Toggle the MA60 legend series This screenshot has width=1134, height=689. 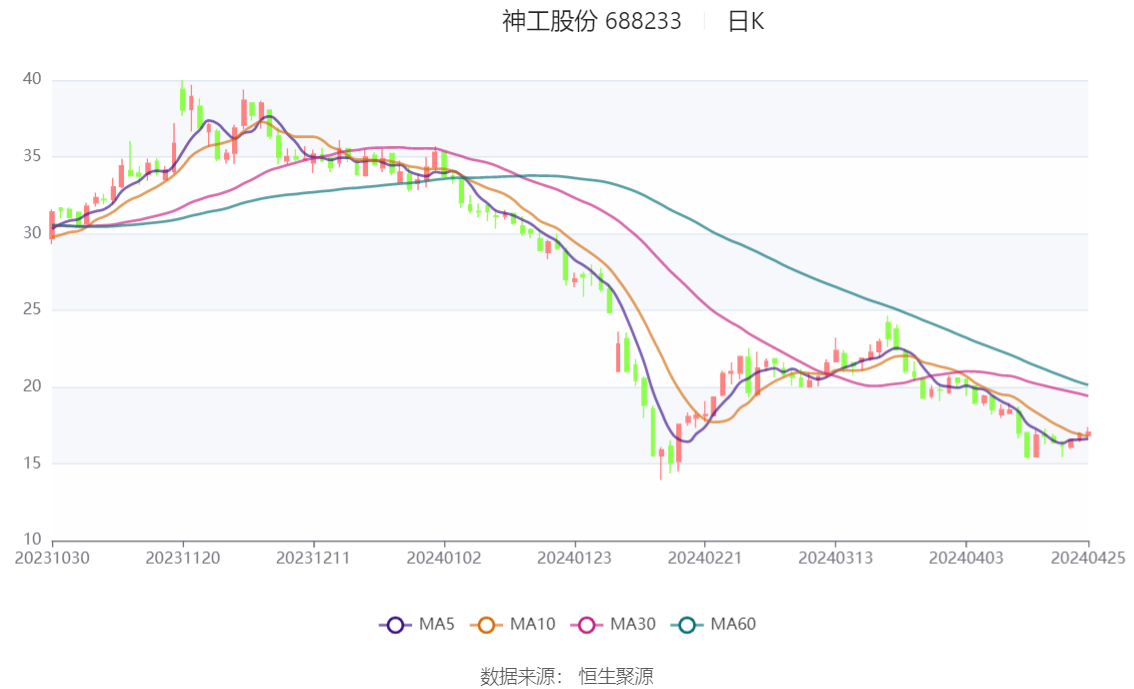[713, 625]
